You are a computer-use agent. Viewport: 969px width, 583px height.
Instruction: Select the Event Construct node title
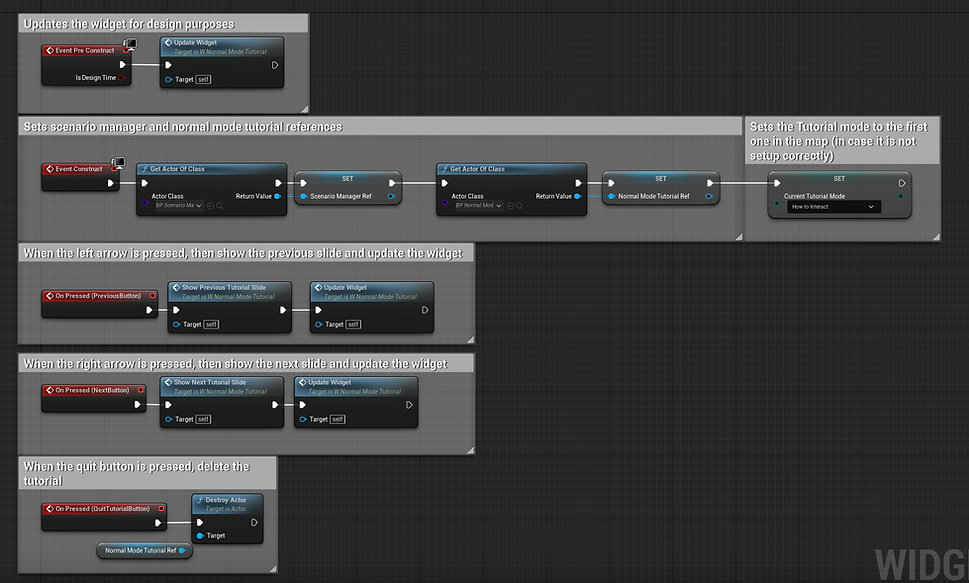[78, 169]
